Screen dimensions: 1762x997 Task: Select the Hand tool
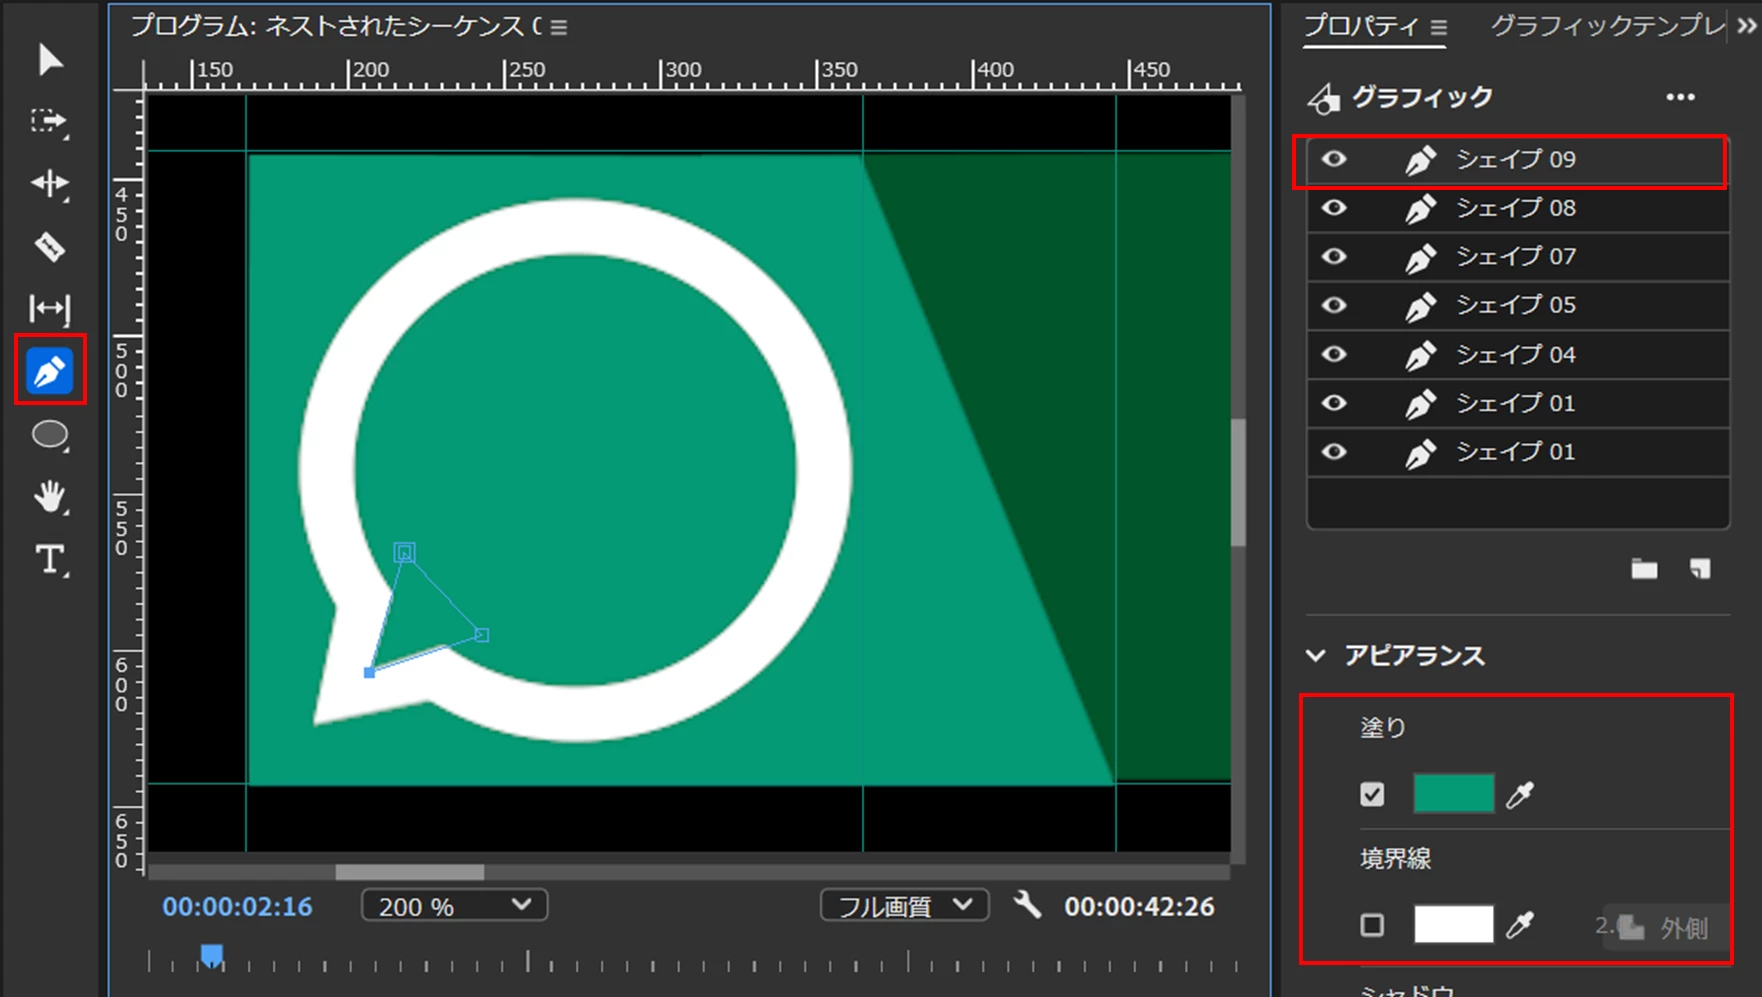pos(50,497)
